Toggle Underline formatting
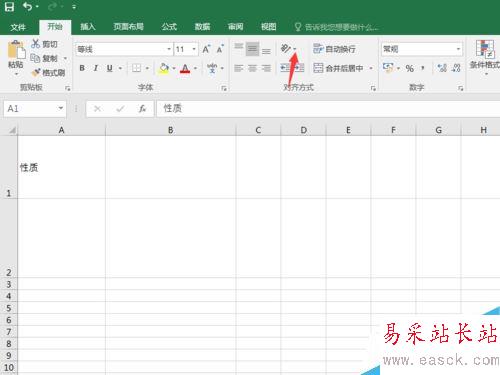500x375 pixels. [110, 68]
